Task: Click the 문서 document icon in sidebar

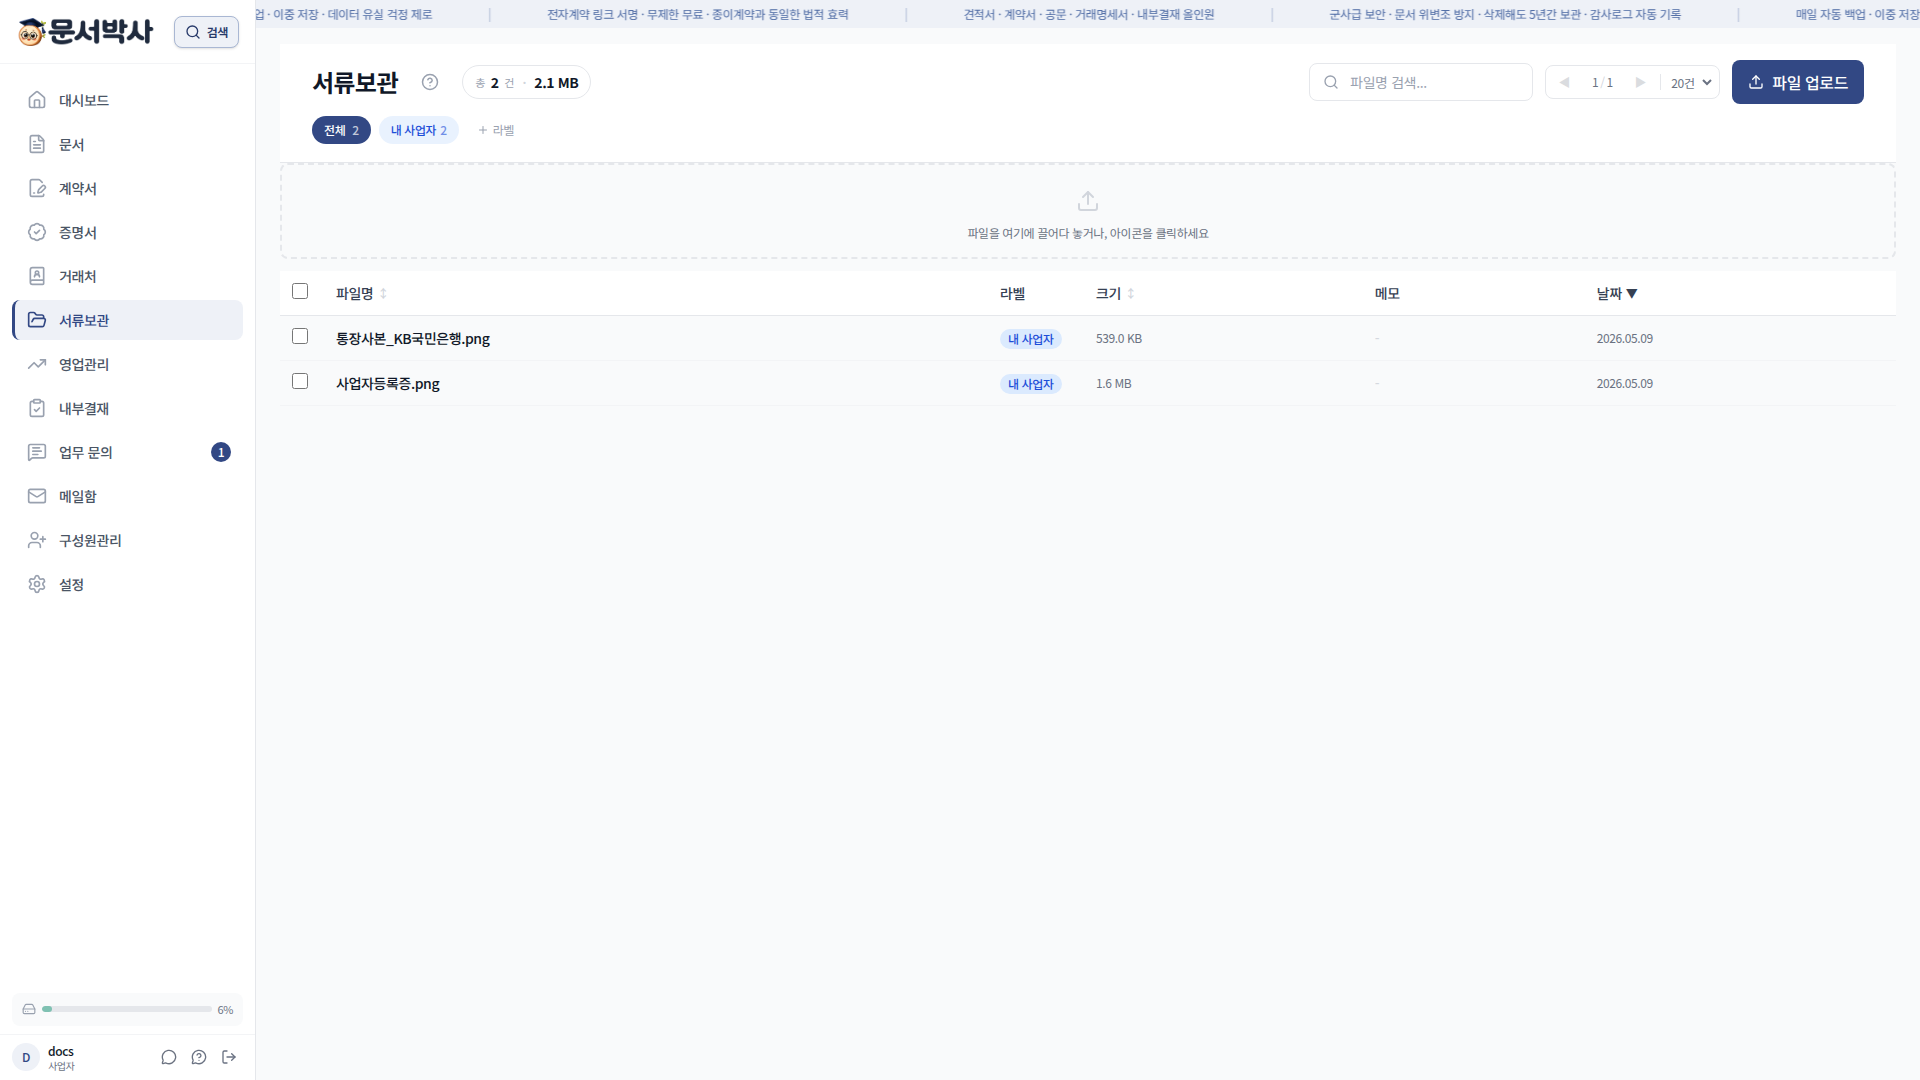Action: click(x=37, y=144)
